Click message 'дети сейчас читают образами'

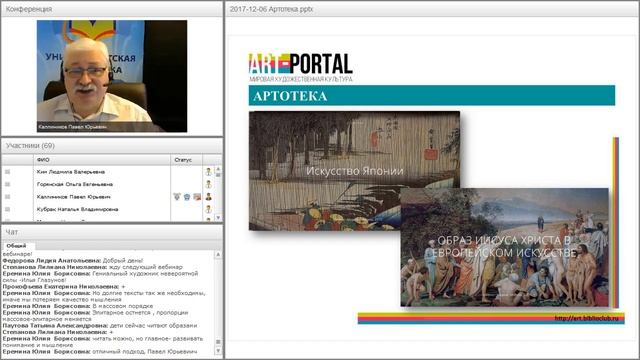[153, 325]
